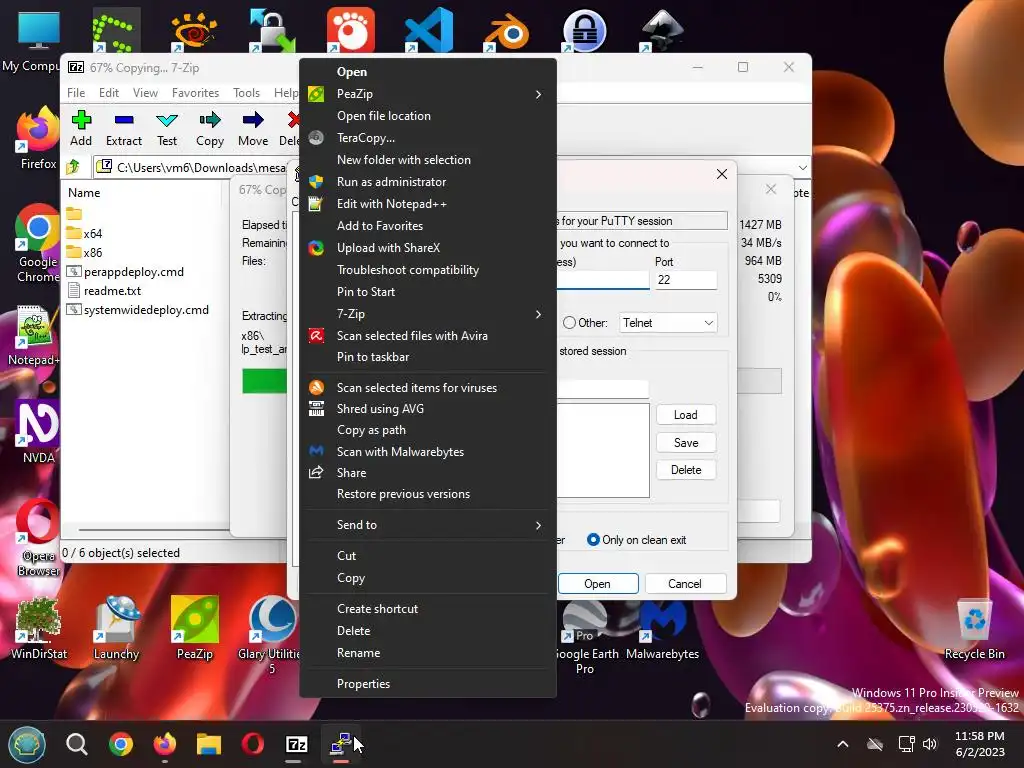This screenshot has width=1024, height=768.
Task: Click the Opera icon on the taskbar
Action: tap(253, 744)
